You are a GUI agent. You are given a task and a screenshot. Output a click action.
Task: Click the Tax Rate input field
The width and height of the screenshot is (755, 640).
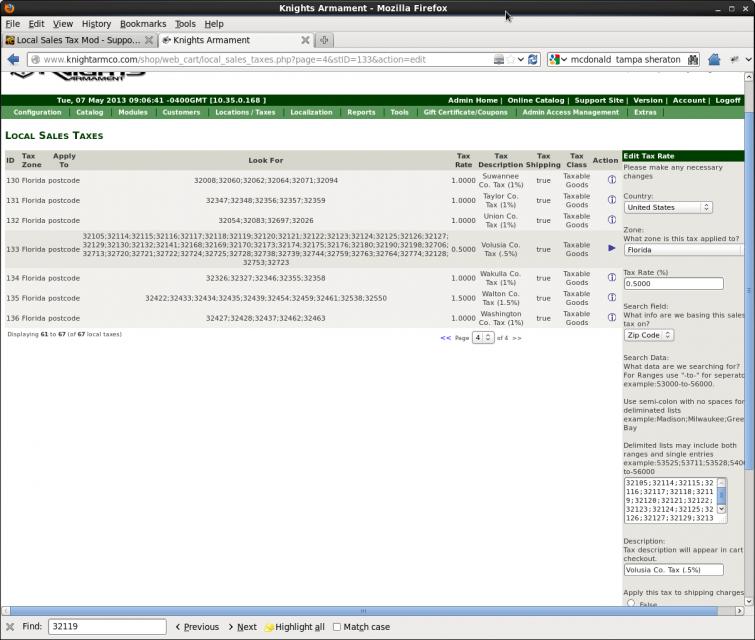(674, 284)
